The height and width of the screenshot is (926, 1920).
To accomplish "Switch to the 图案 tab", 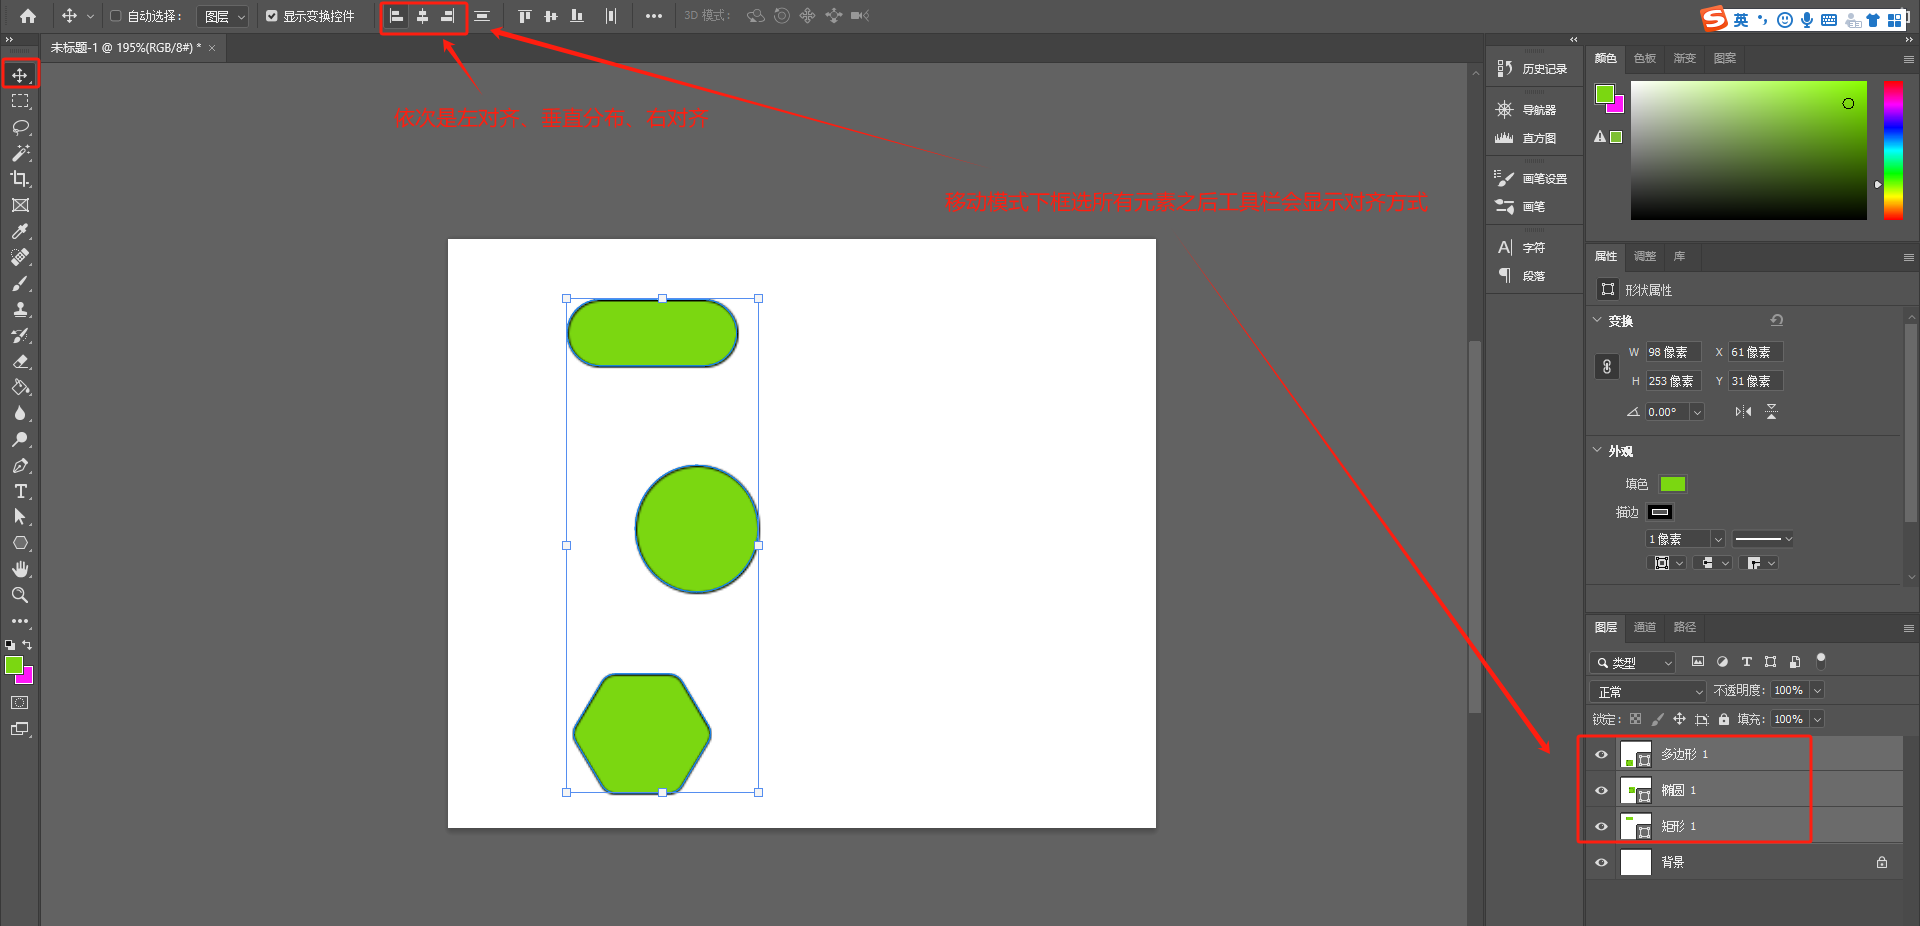I will (1725, 58).
